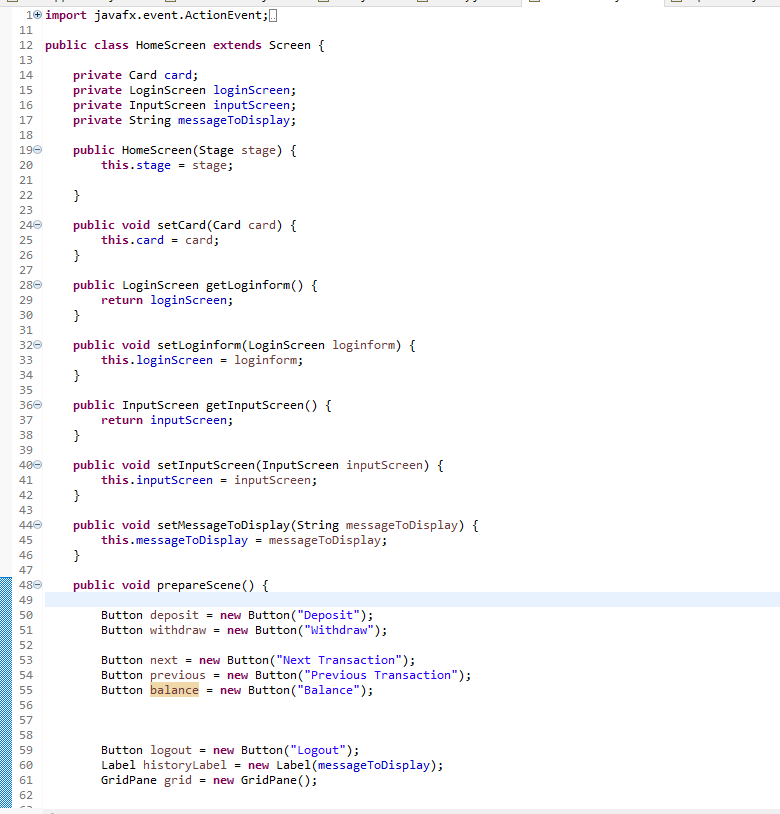Image resolution: width=780 pixels, height=814 pixels.
Task: Click the "Next Transaction" string literal
Action: tap(339, 660)
